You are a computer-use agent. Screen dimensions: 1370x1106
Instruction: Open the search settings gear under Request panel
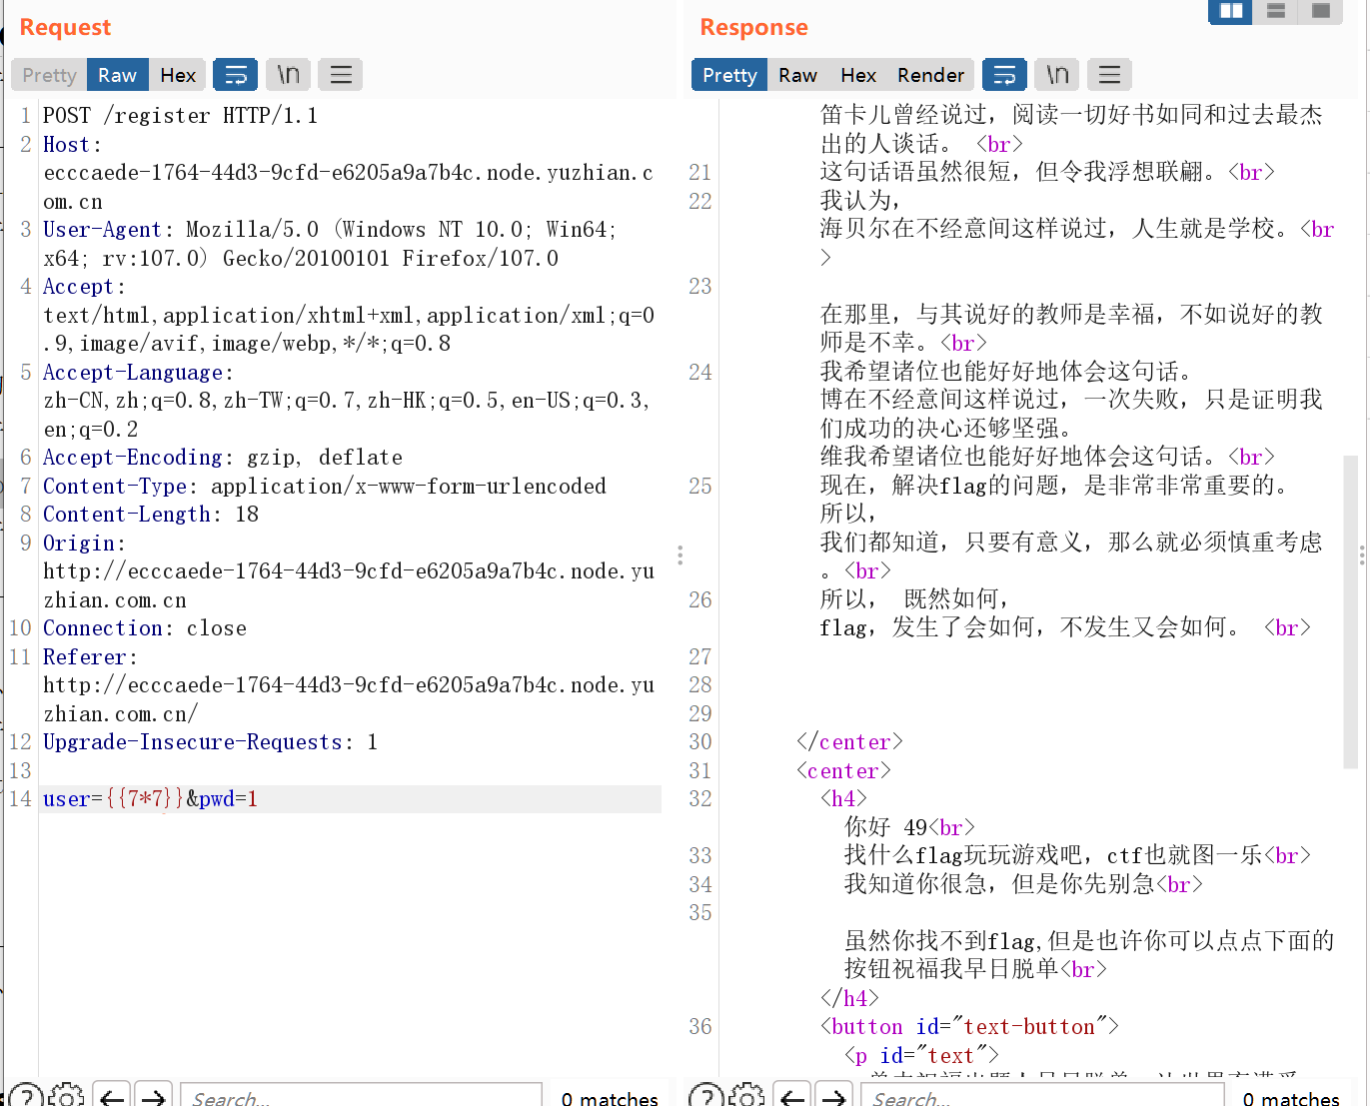pos(66,1096)
